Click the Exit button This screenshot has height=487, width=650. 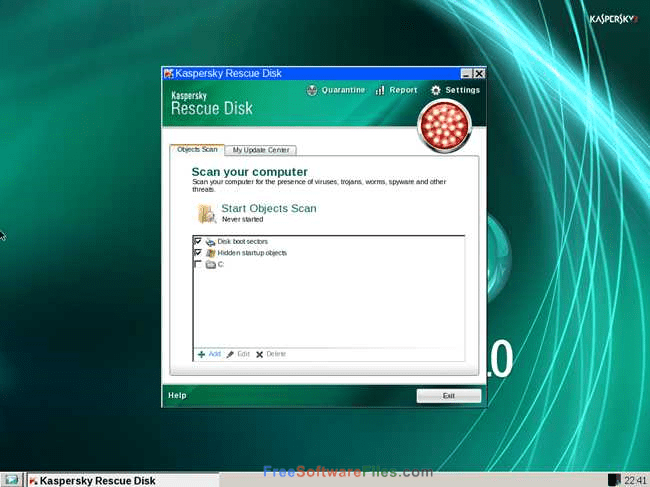(449, 396)
